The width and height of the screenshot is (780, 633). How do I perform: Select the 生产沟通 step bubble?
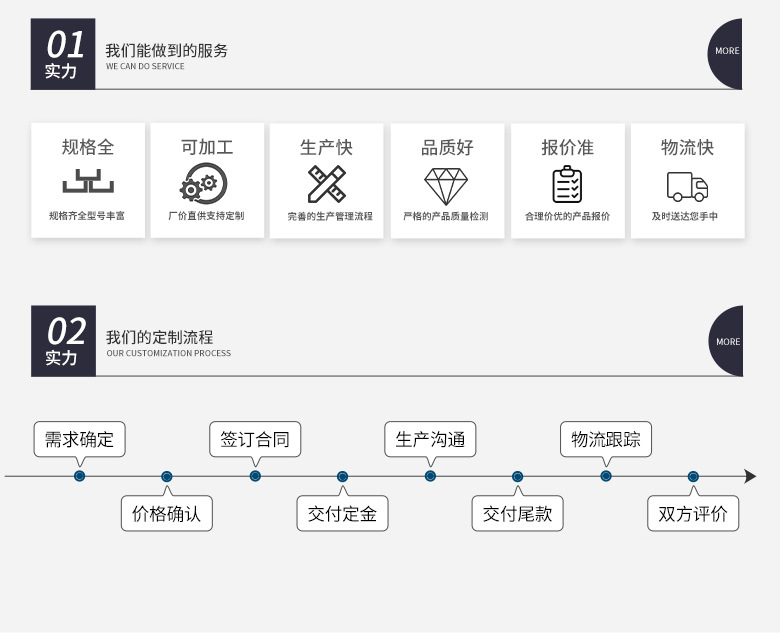[x=430, y=439]
